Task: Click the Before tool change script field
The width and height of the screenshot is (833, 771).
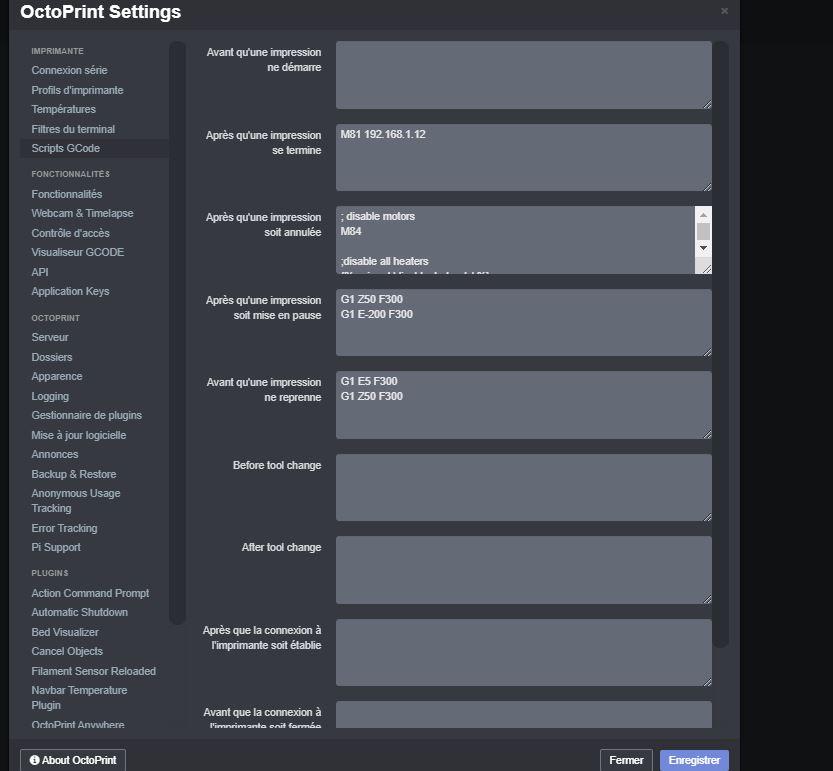Action: 524,487
